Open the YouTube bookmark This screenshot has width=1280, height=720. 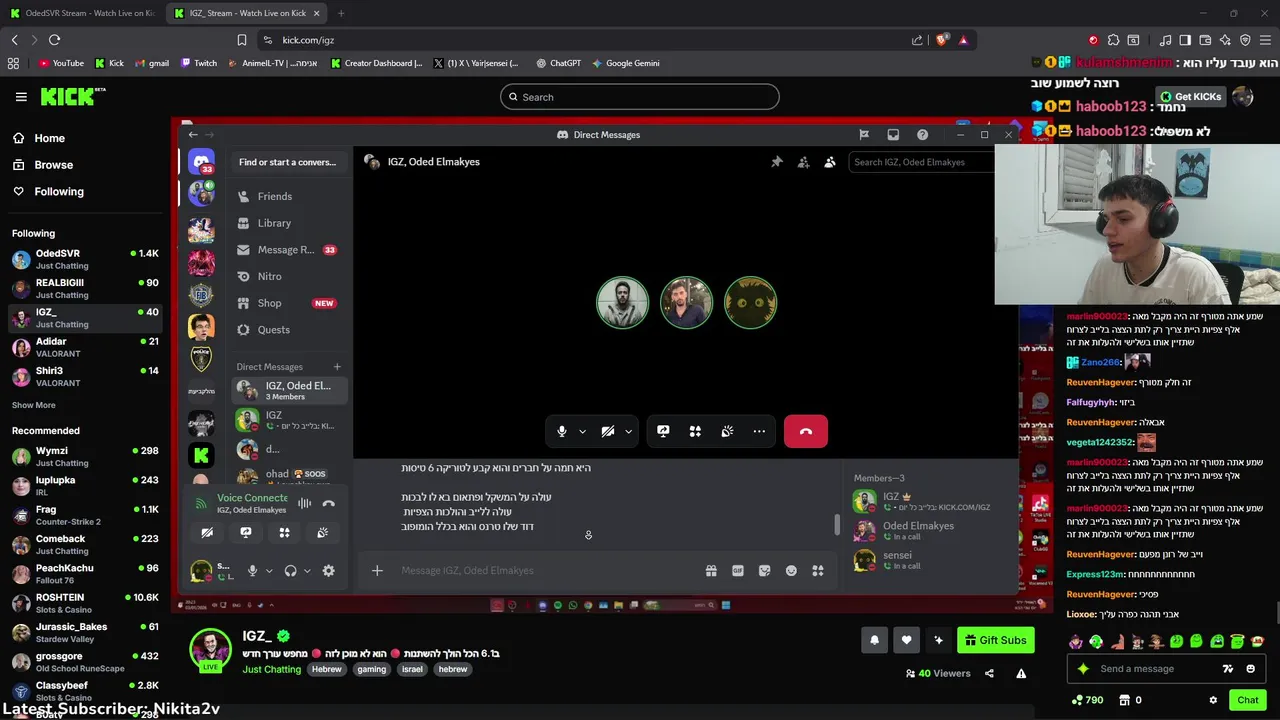coord(61,63)
